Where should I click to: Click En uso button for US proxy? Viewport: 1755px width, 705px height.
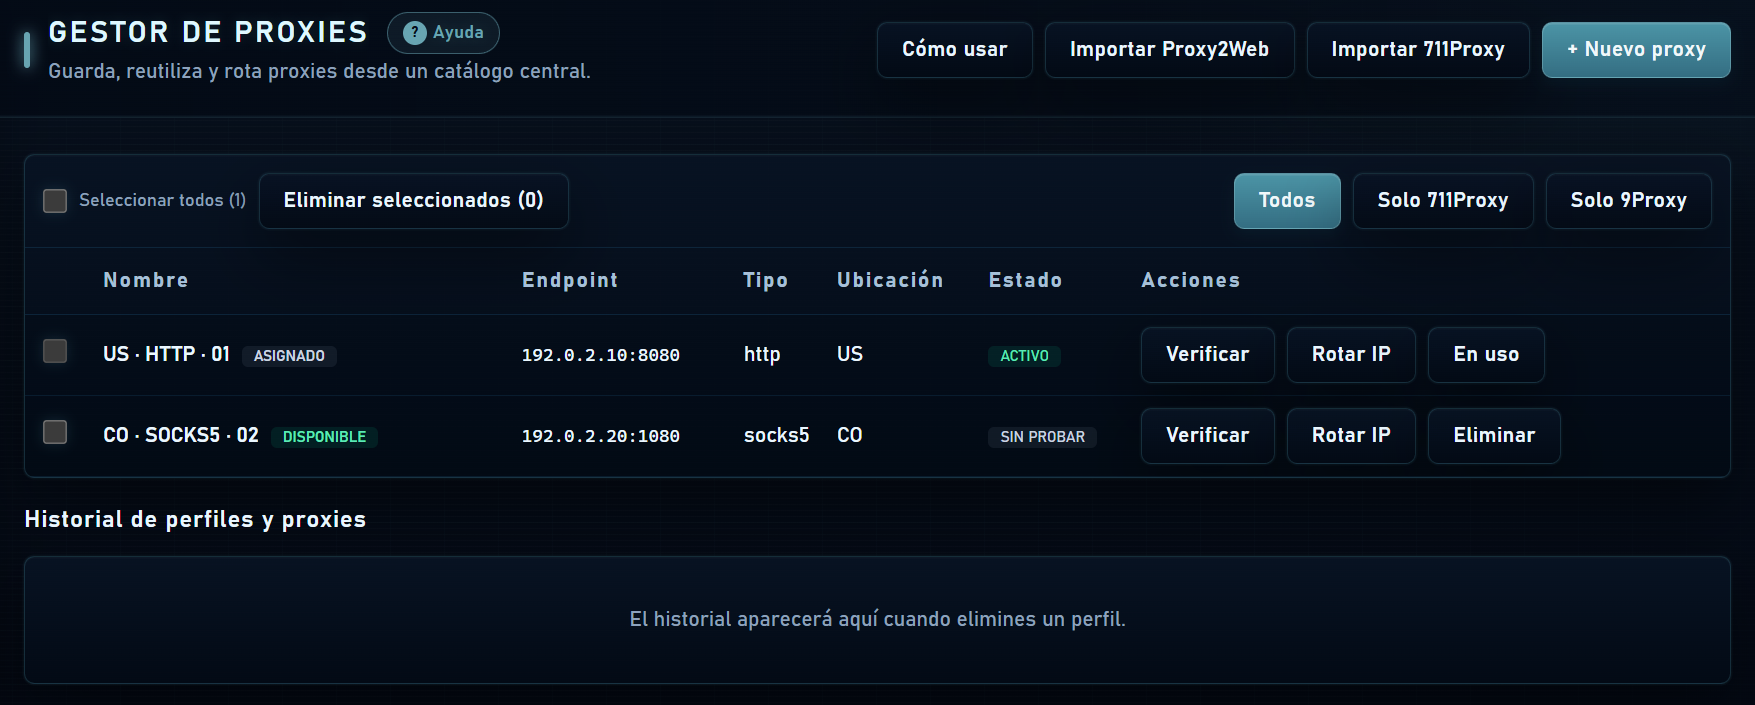pos(1486,355)
